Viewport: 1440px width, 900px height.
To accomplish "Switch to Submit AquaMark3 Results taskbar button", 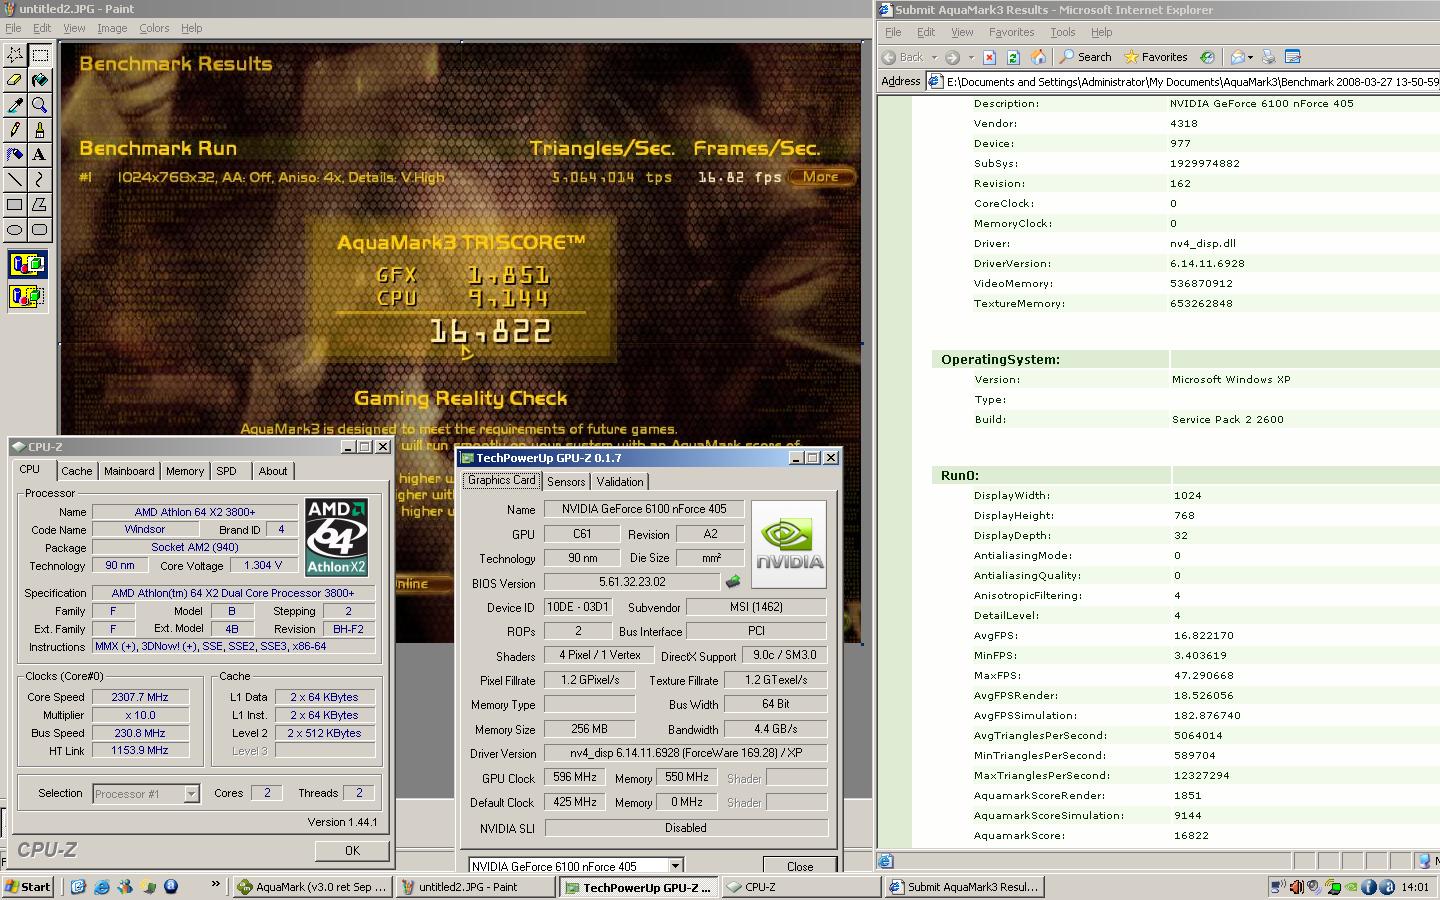I will [x=964, y=886].
